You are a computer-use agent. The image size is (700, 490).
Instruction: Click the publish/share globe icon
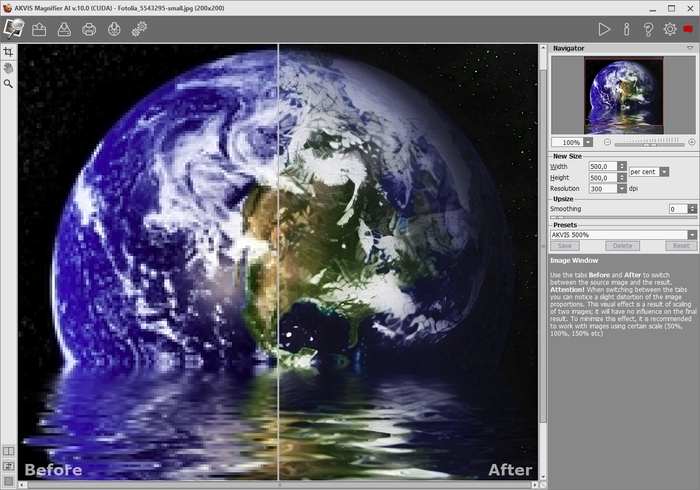pyautogui.click(x=114, y=29)
